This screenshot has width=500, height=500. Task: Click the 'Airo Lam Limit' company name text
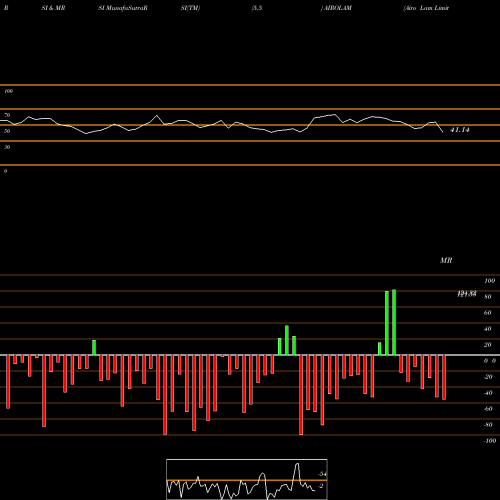426,8
